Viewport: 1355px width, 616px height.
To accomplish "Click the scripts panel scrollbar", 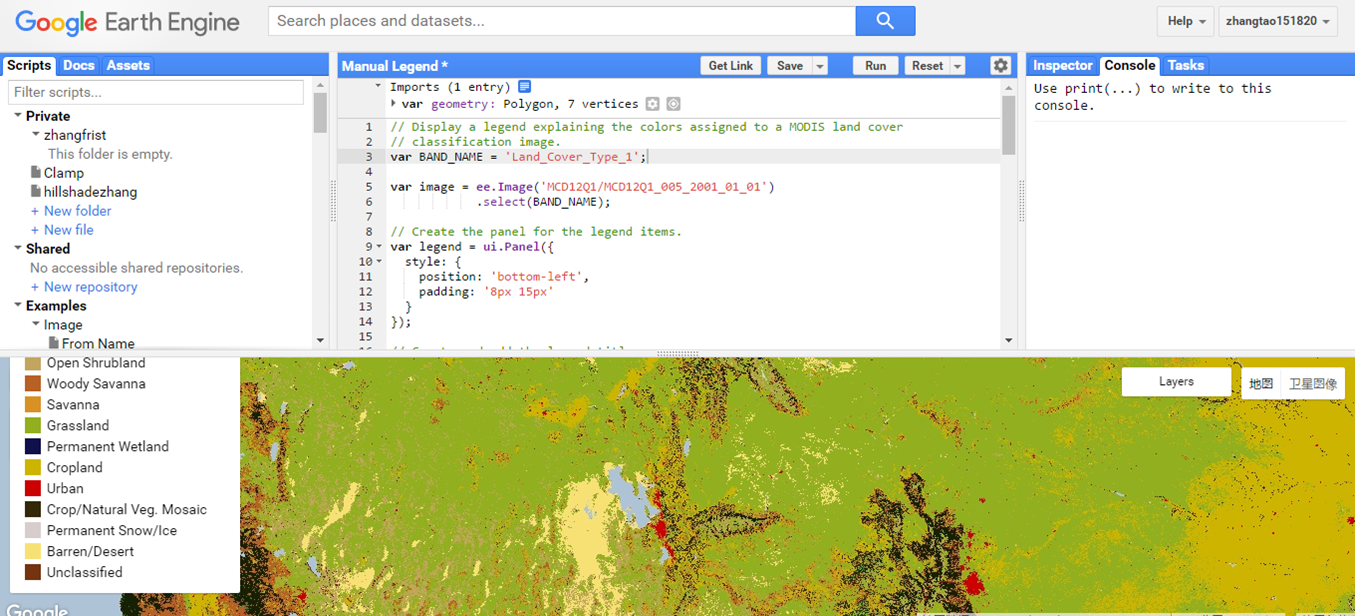I will [x=320, y=113].
